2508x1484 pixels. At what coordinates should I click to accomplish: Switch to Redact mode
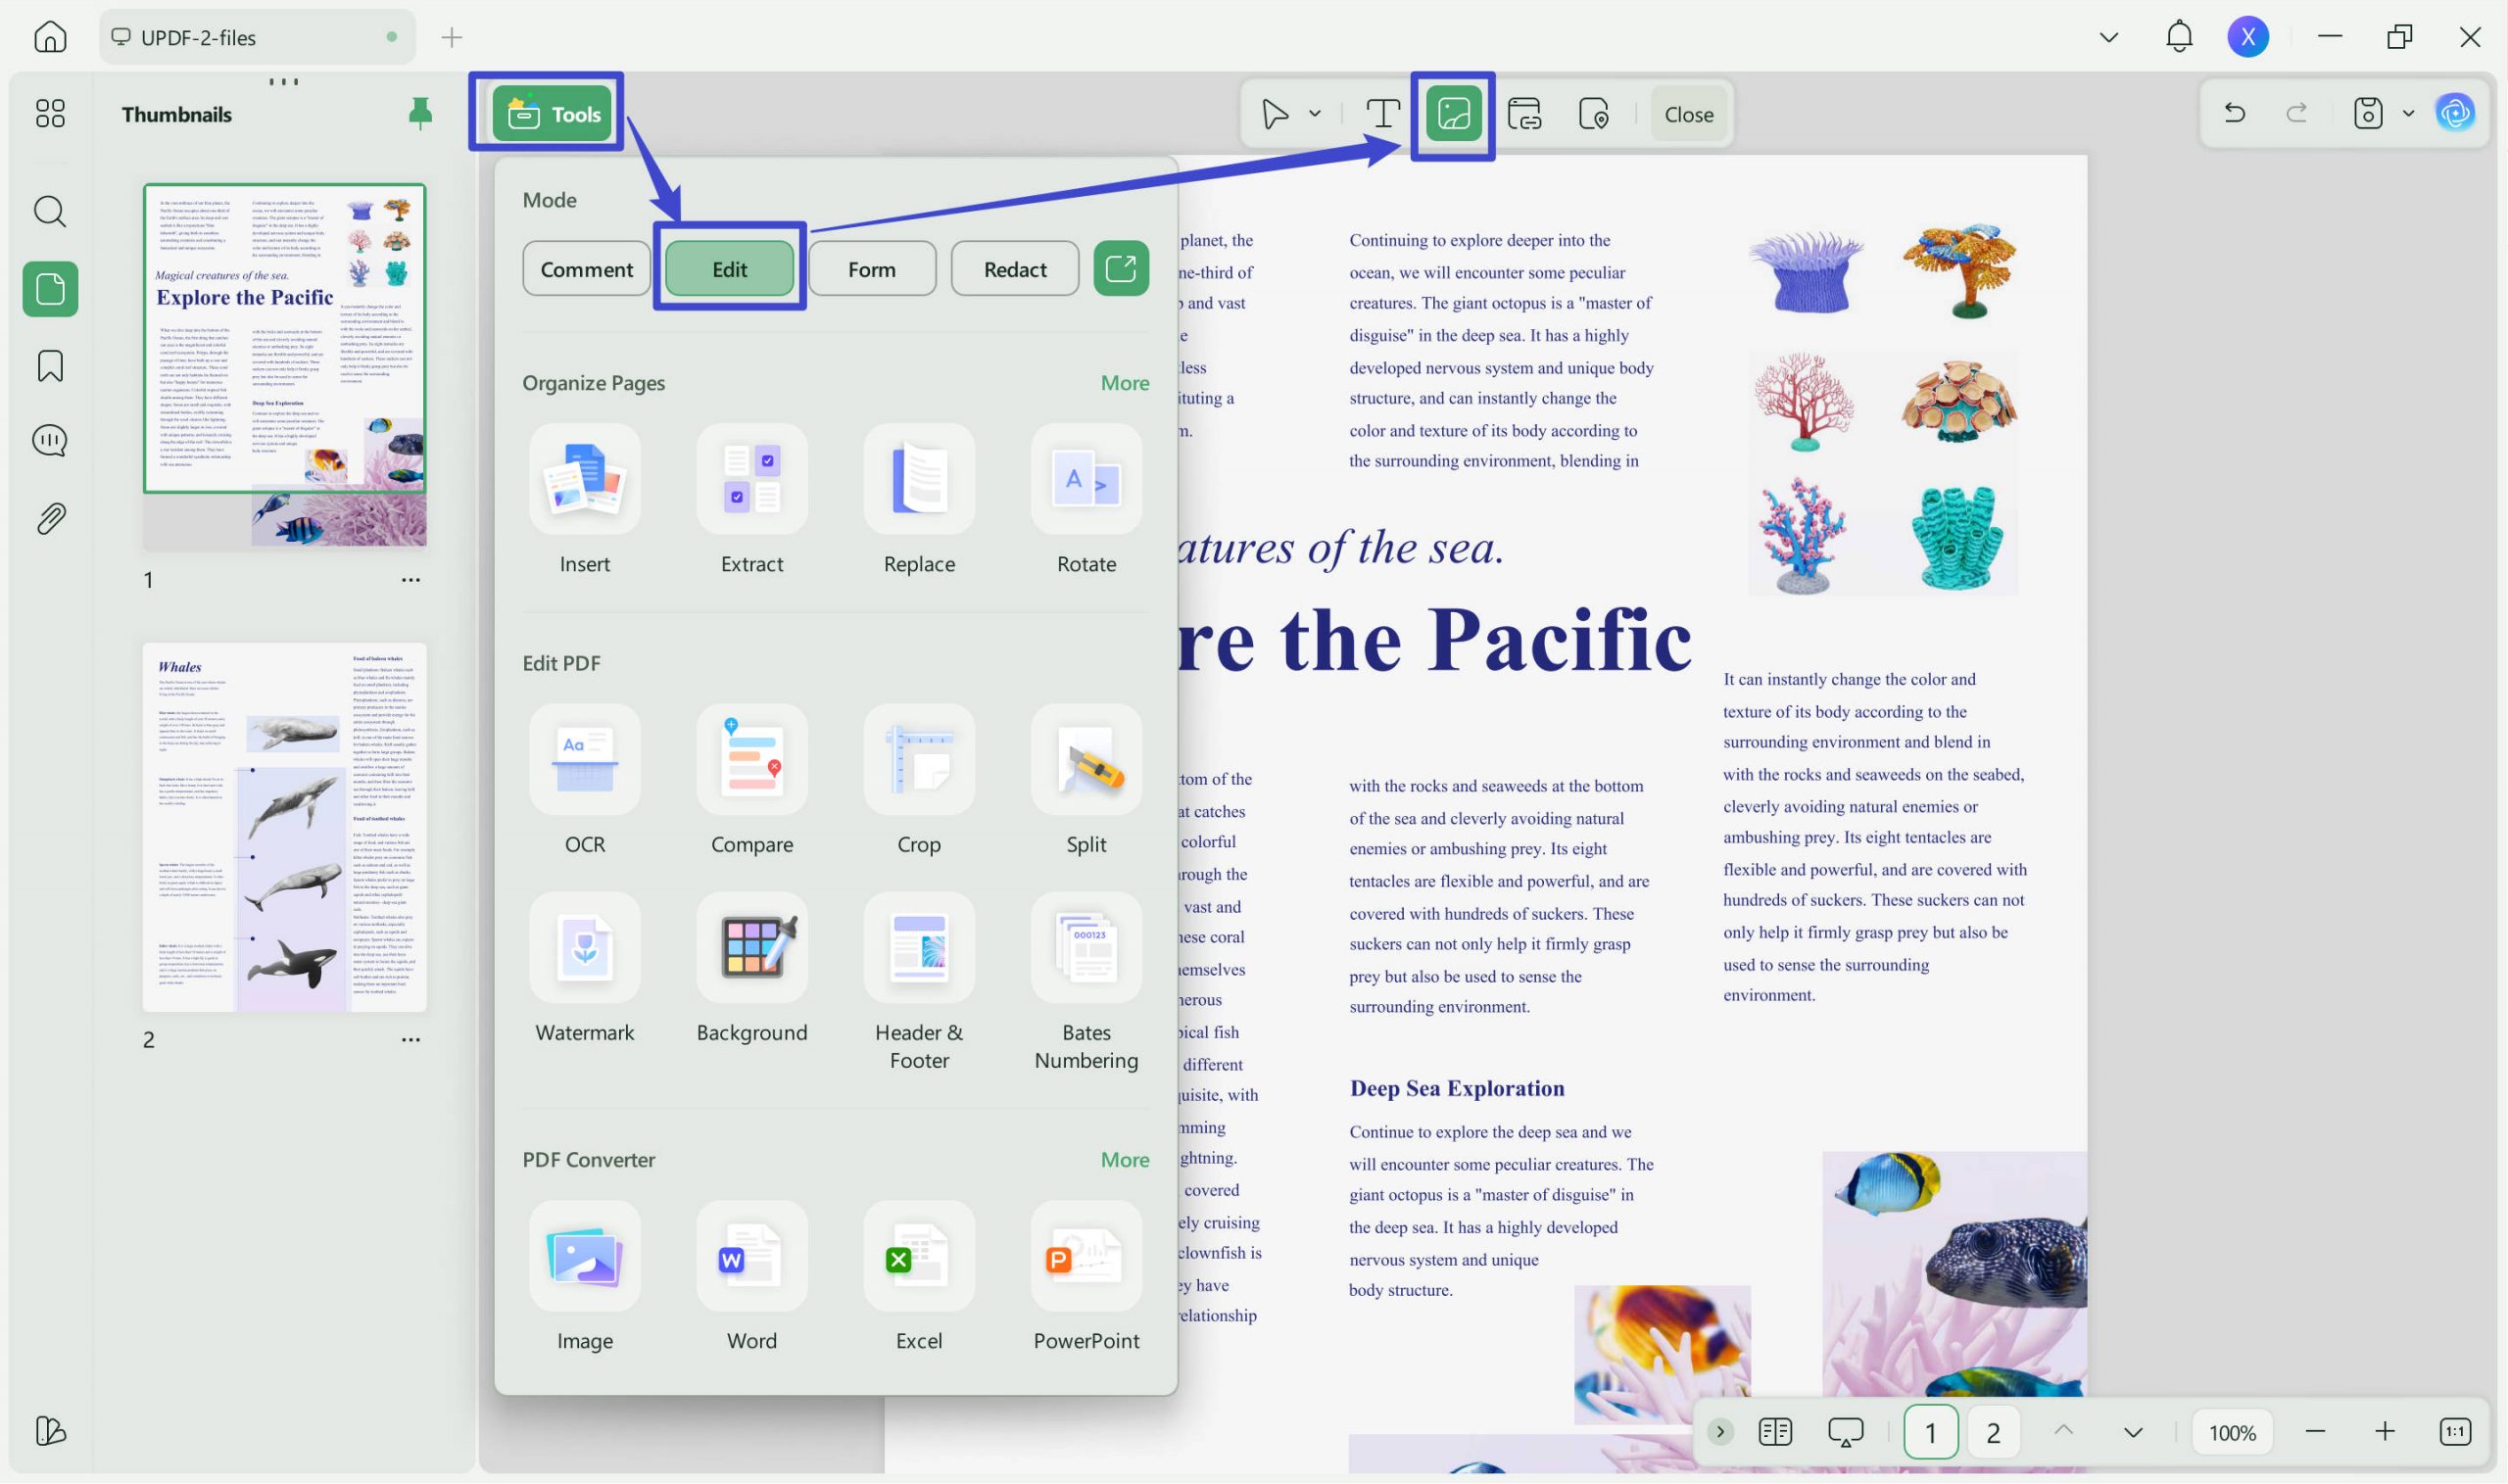point(1015,268)
